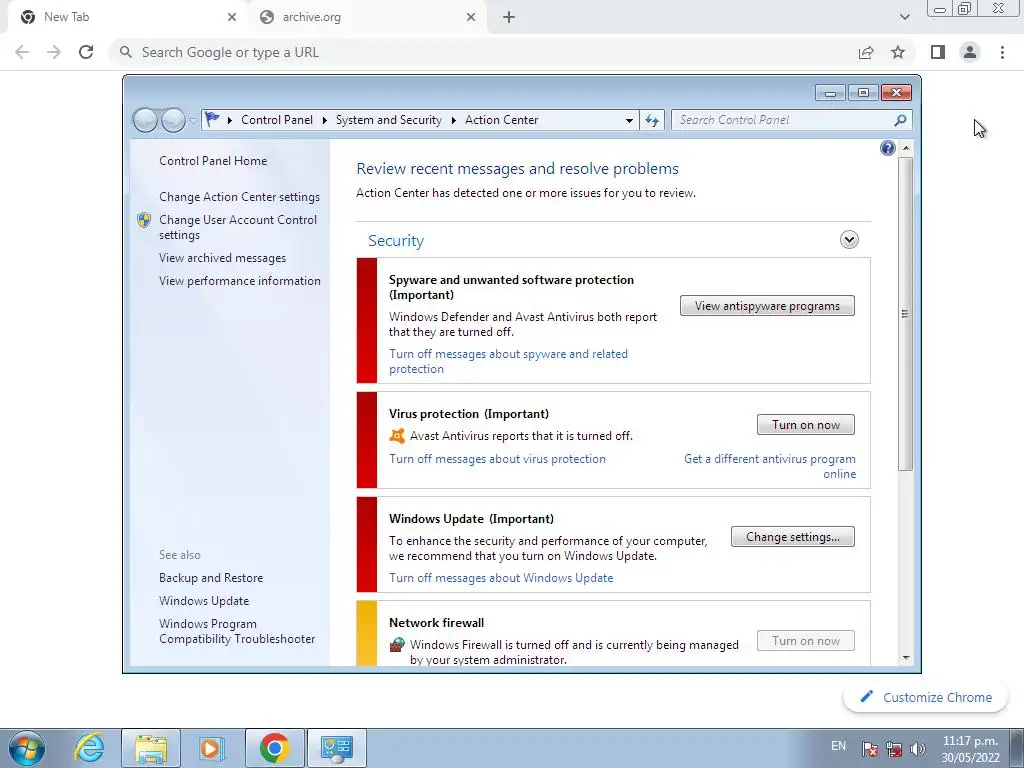Open Control Panel Home link
Screen dimensions: 1024x768
tap(213, 161)
